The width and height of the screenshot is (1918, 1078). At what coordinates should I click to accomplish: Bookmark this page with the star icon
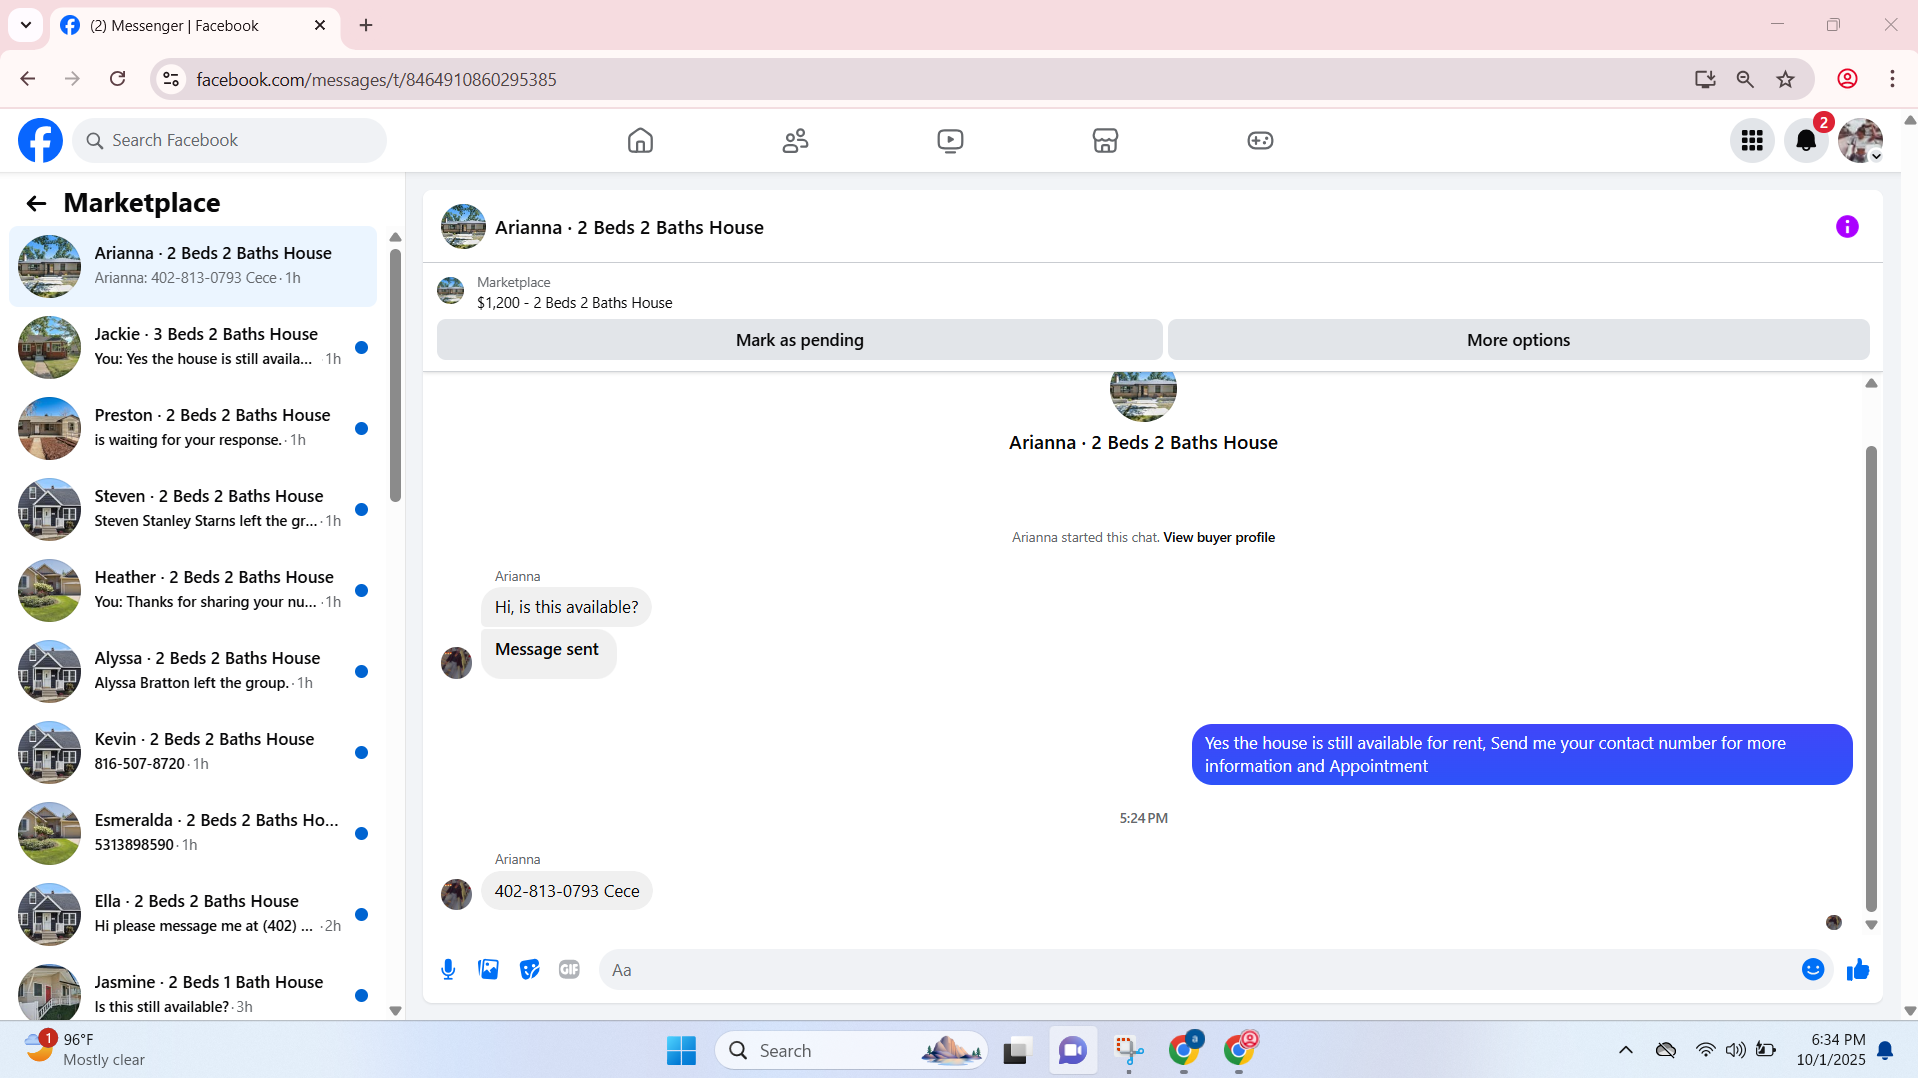(1785, 79)
